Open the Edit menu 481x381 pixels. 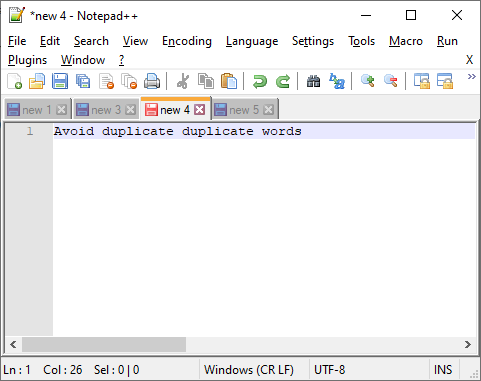coord(50,41)
